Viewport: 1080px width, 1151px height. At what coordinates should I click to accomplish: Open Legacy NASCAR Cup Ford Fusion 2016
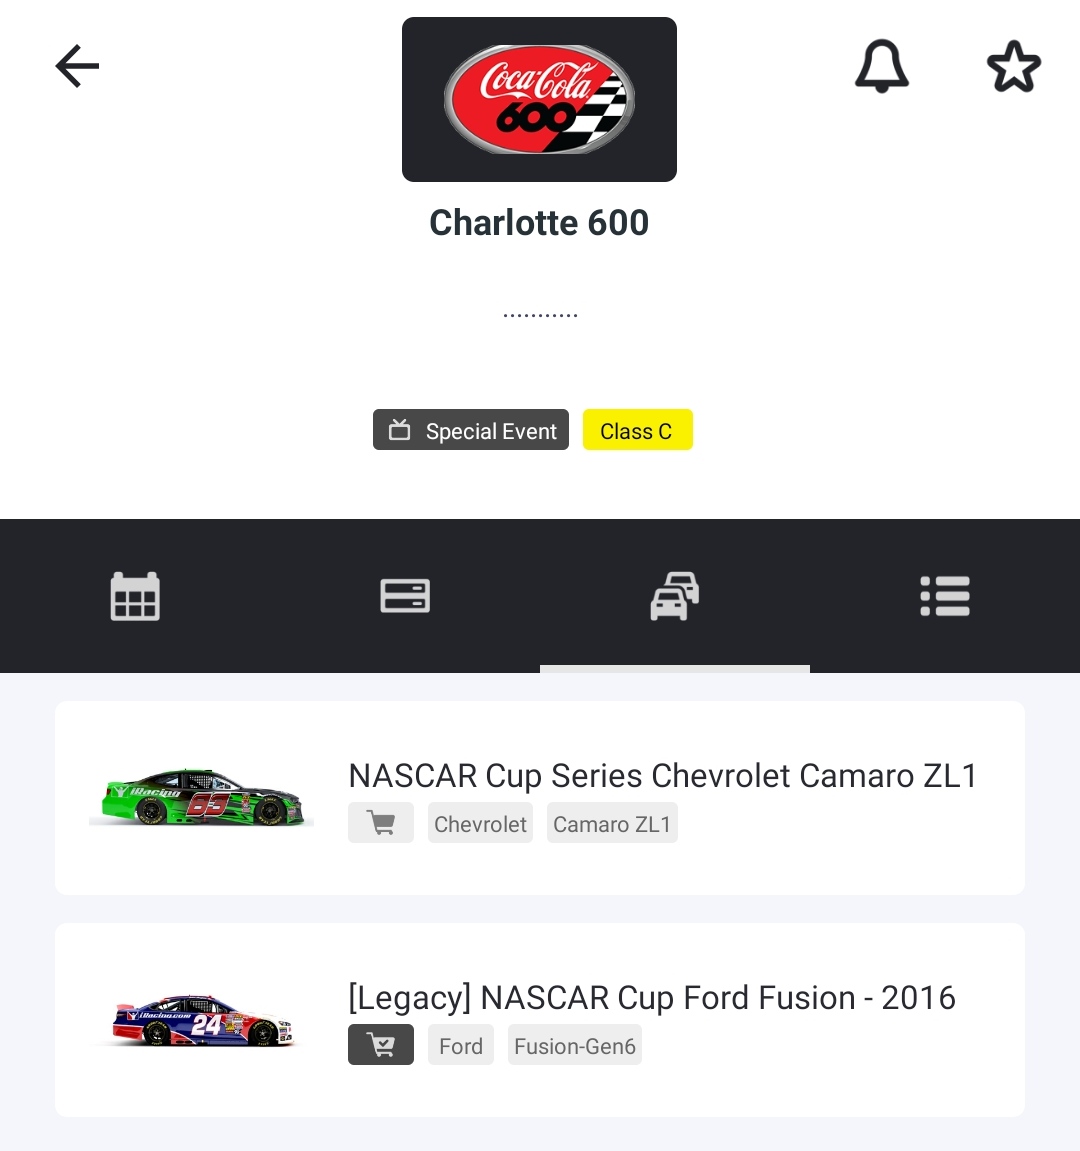click(651, 998)
